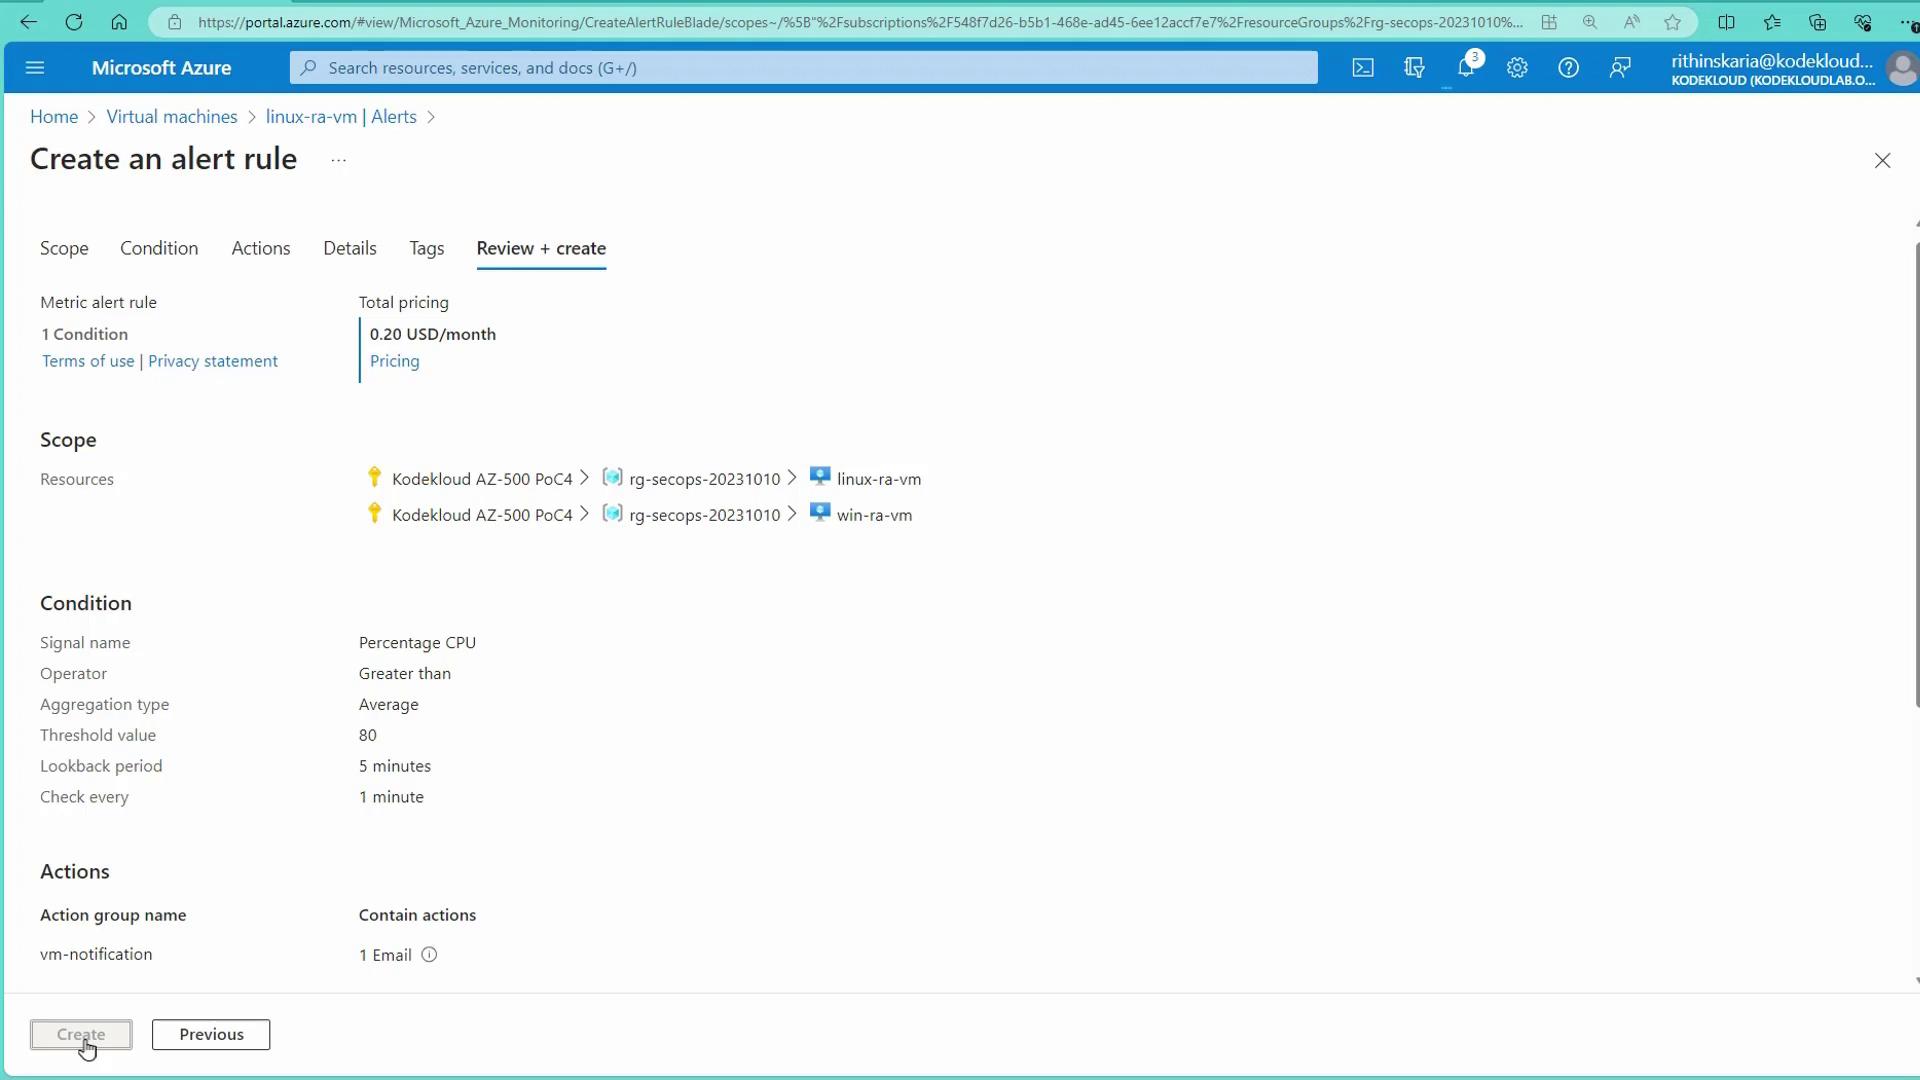The width and height of the screenshot is (1920, 1080).
Task: Open the Azure Cloud Shell icon
Action: [1363, 68]
